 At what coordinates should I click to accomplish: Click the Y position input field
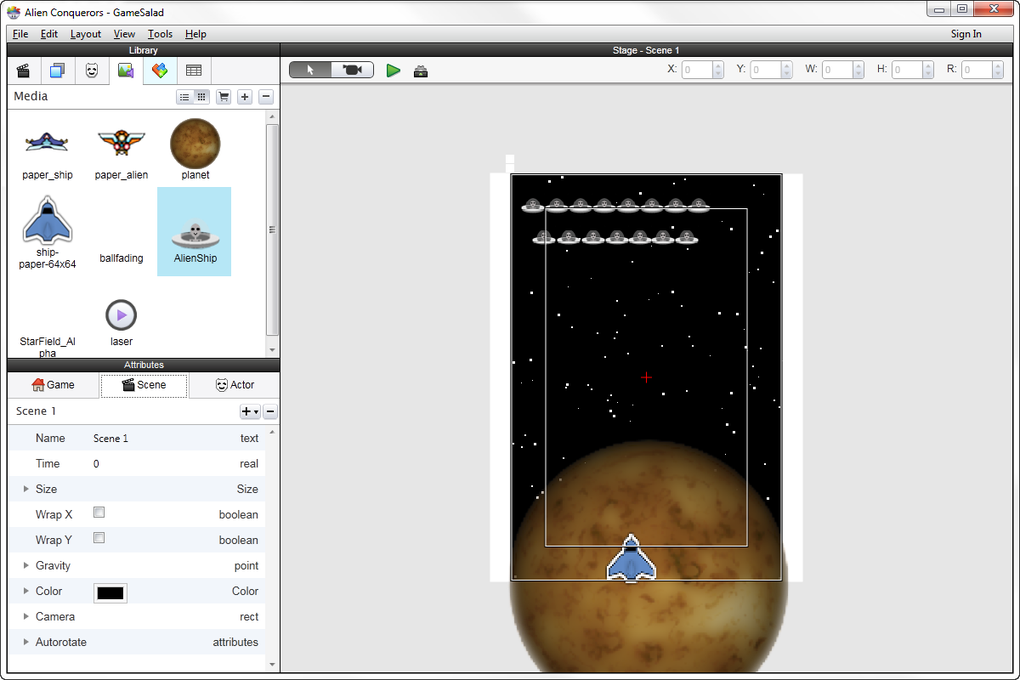point(766,70)
